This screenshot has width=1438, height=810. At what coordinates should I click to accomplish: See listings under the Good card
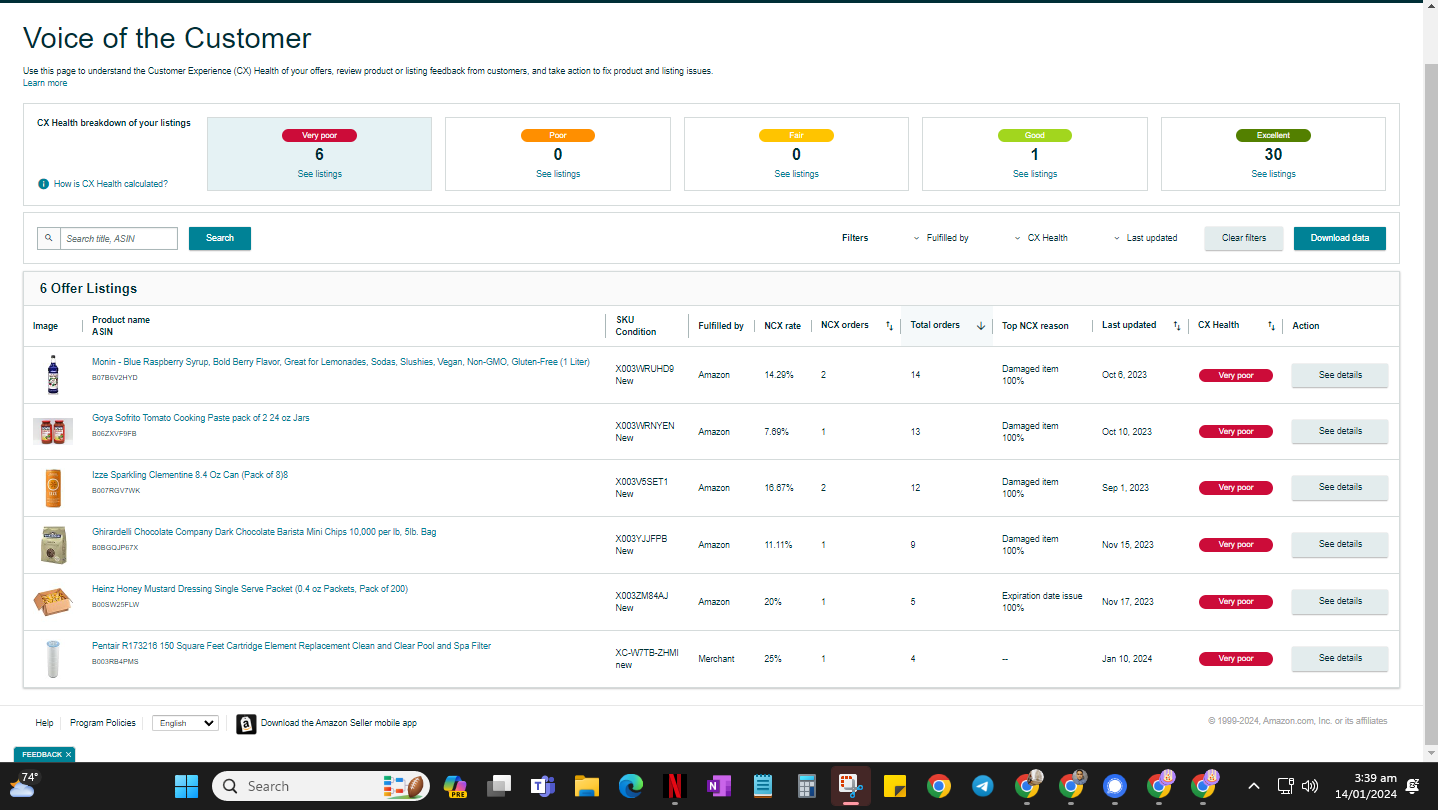(x=1034, y=174)
